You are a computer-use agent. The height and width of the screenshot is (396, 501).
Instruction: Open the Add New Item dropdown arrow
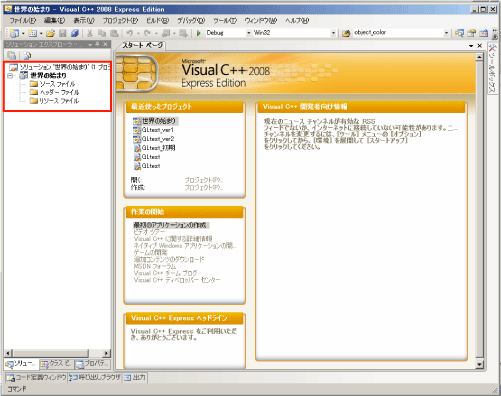[x=41, y=33]
